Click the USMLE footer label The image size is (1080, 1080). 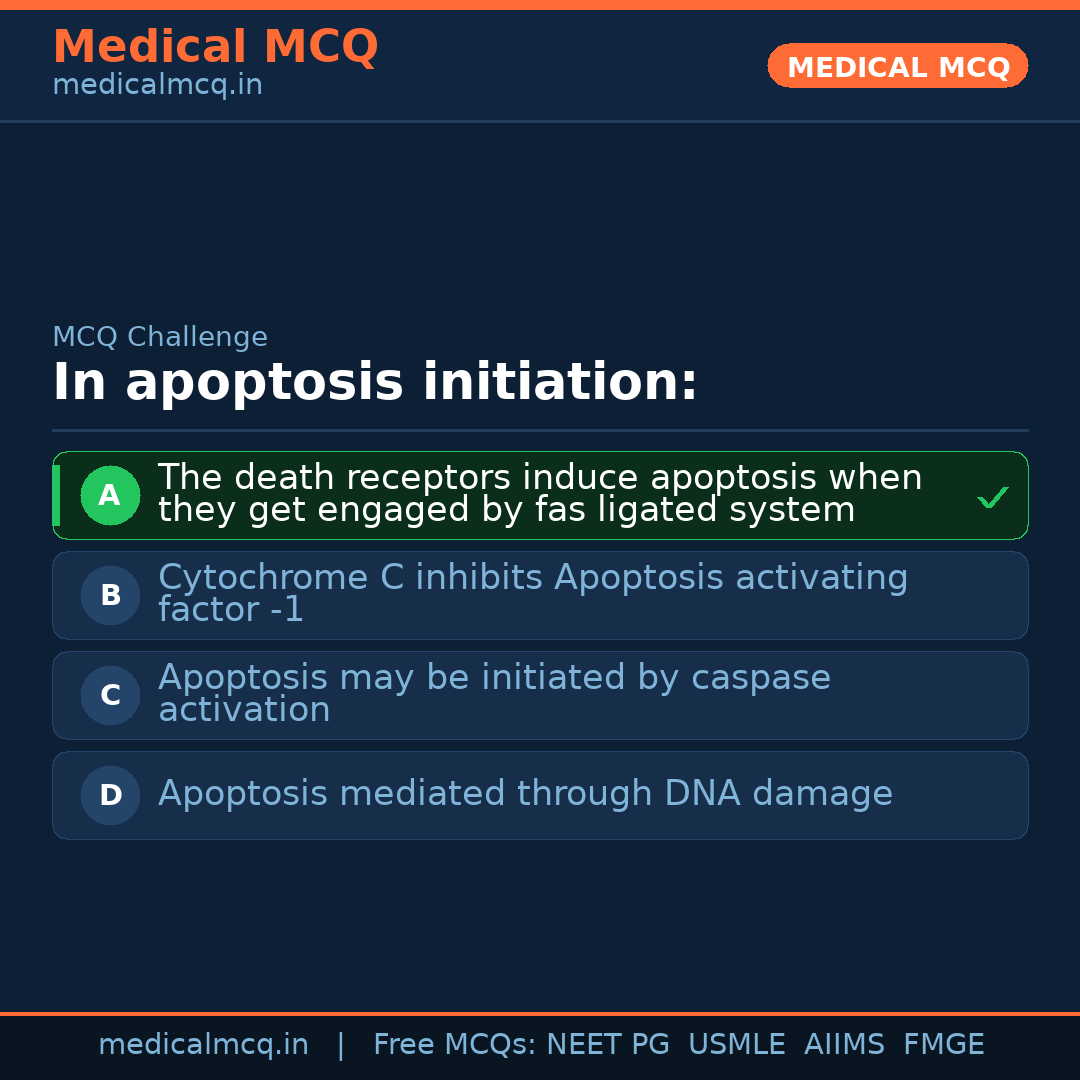[x=736, y=1045]
